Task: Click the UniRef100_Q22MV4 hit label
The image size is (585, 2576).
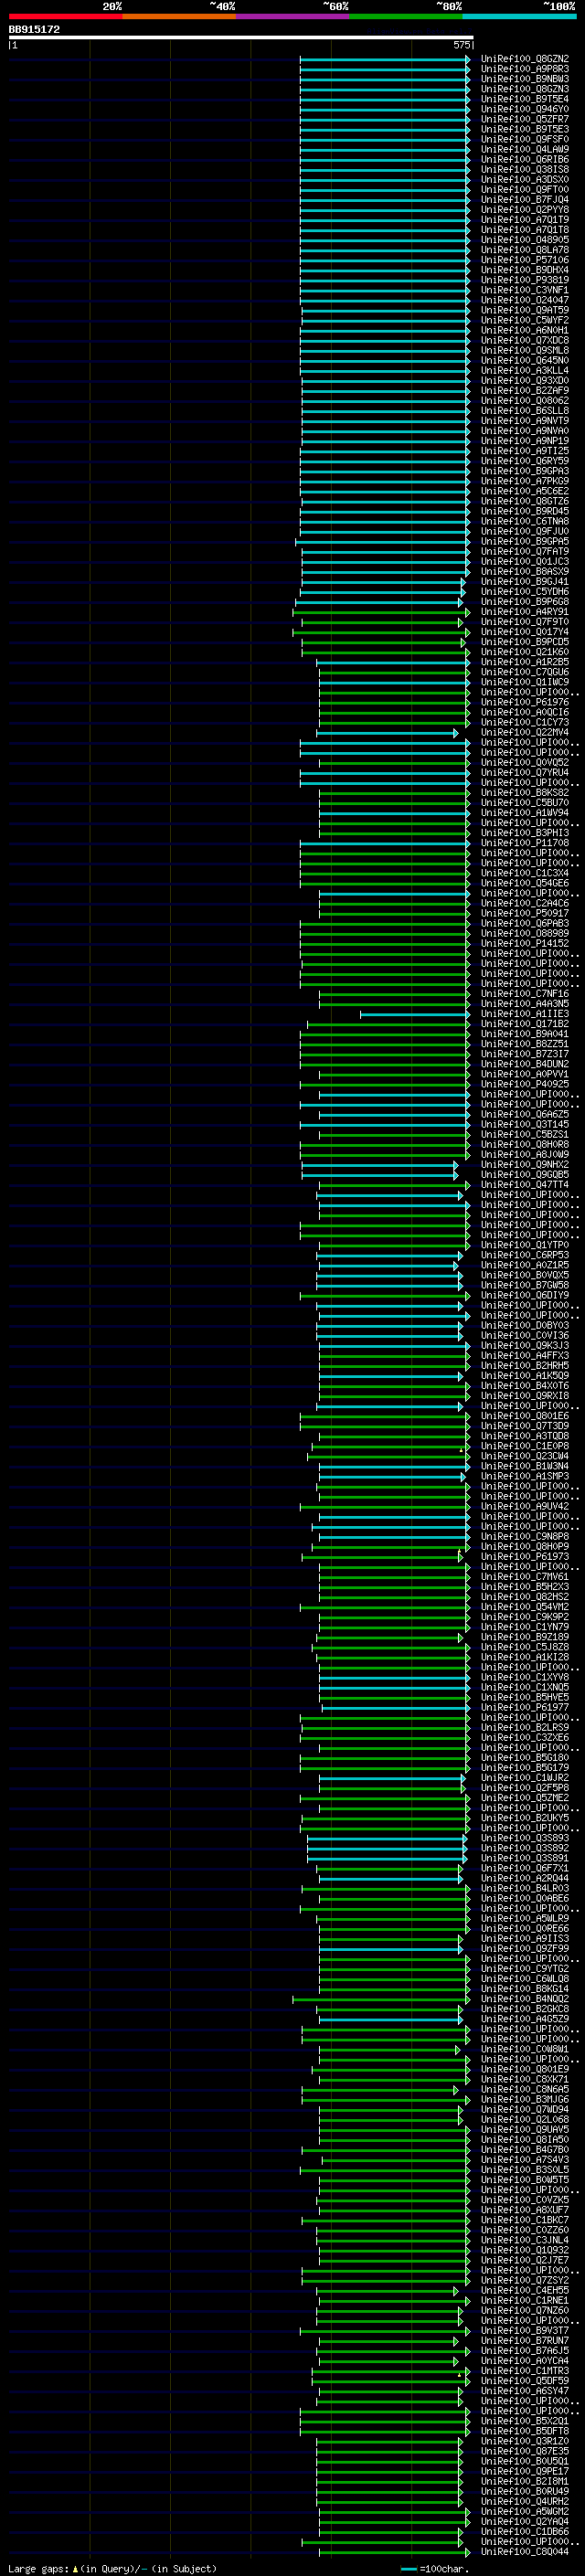Action: (524, 733)
